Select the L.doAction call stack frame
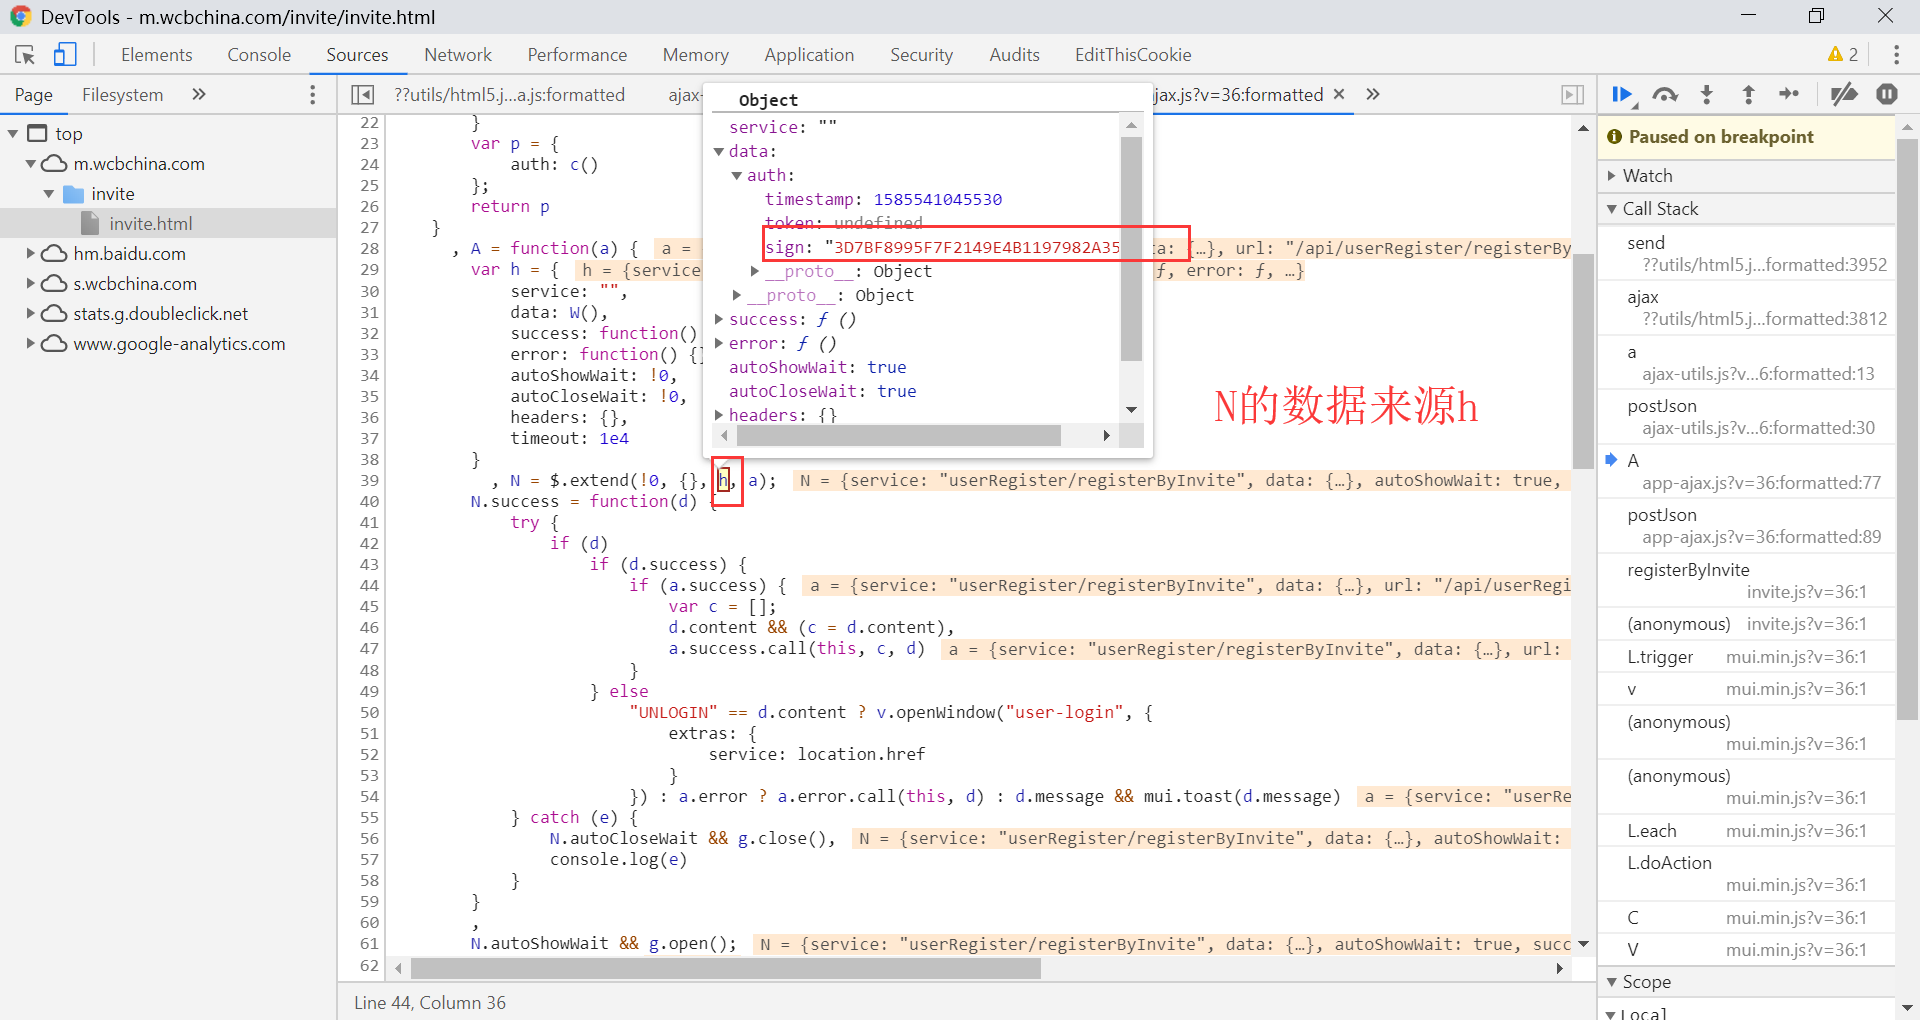The height and width of the screenshot is (1020, 1920). point(1746,874)
